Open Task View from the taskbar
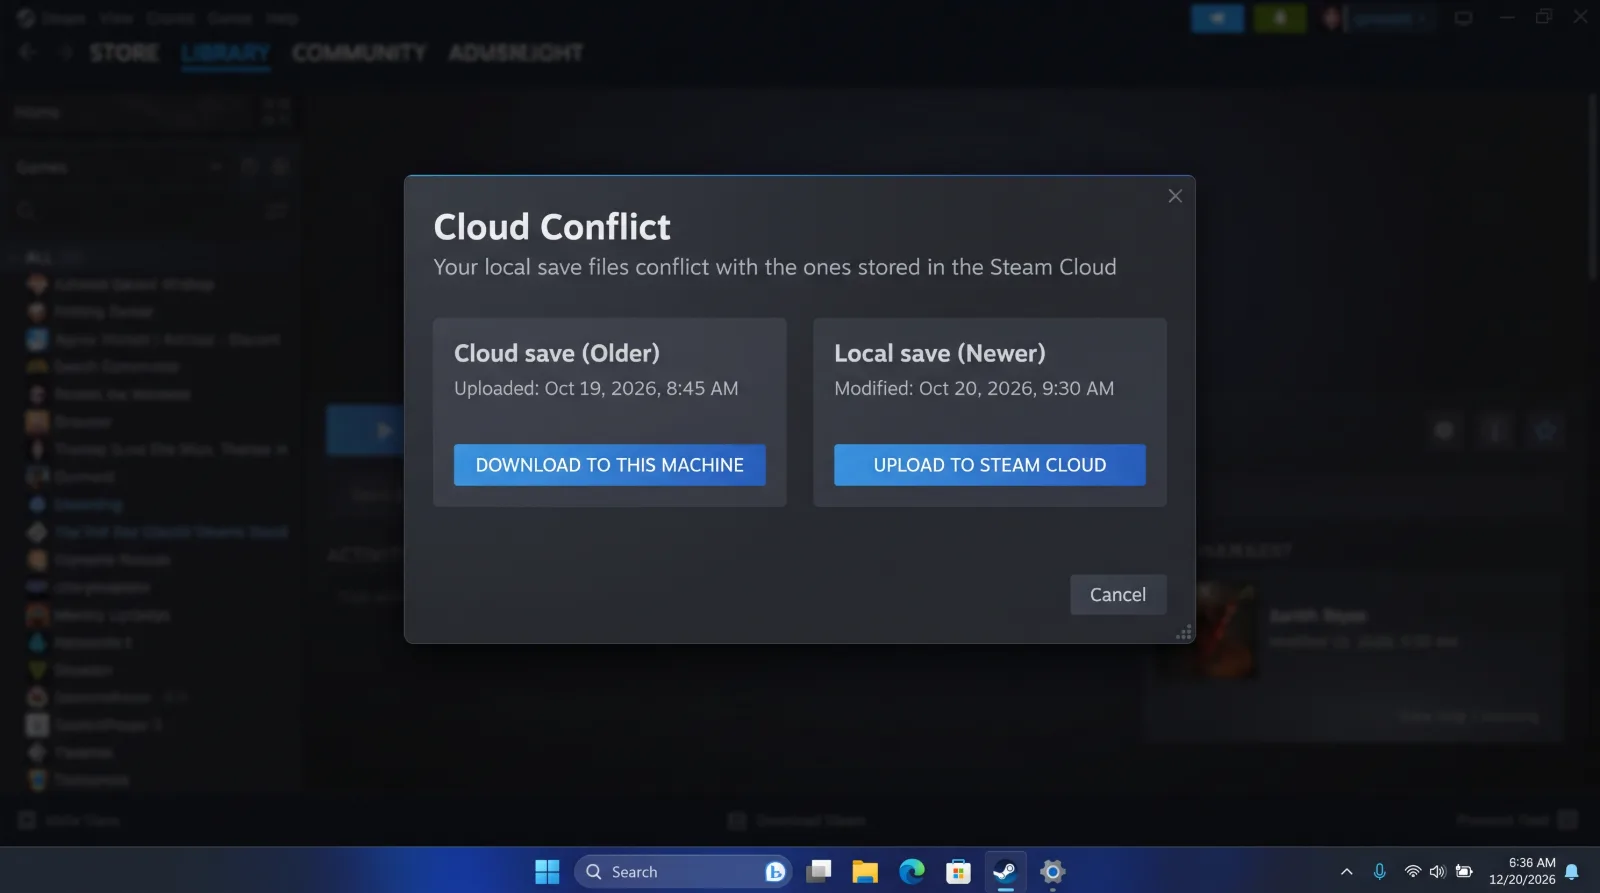This screenshot has height=893, width=1600. [x=819, y=872]
